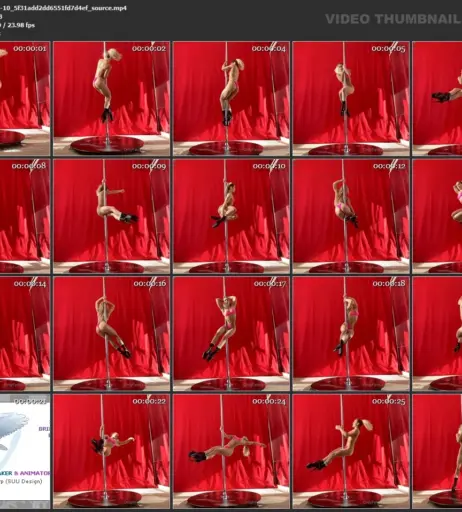
Task: Open the frame with timestamp 00:00:22
Action: pyautogui.click(x=111, y=451)
